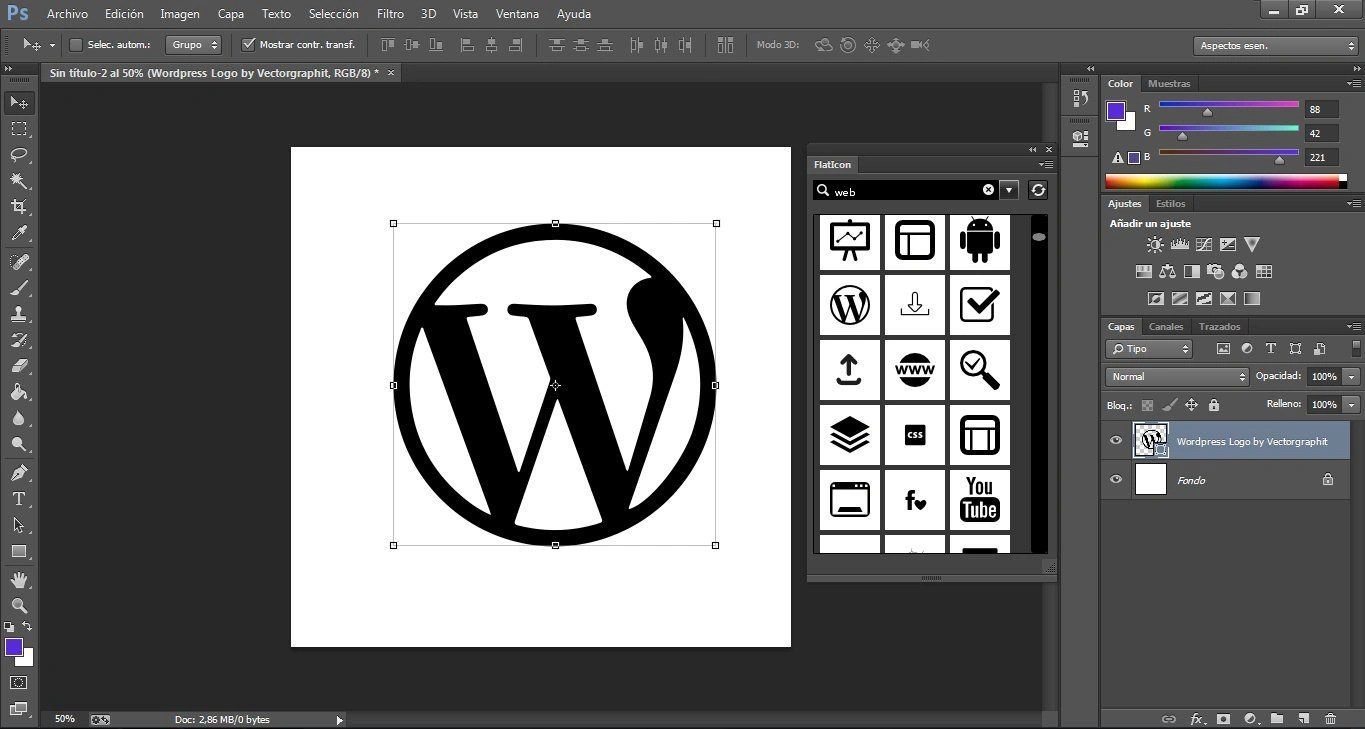The width and height of the screenshot is (1365, 729).
Task: Select the CSS icon in FlatIcon results
Action: tap(915, 435)
